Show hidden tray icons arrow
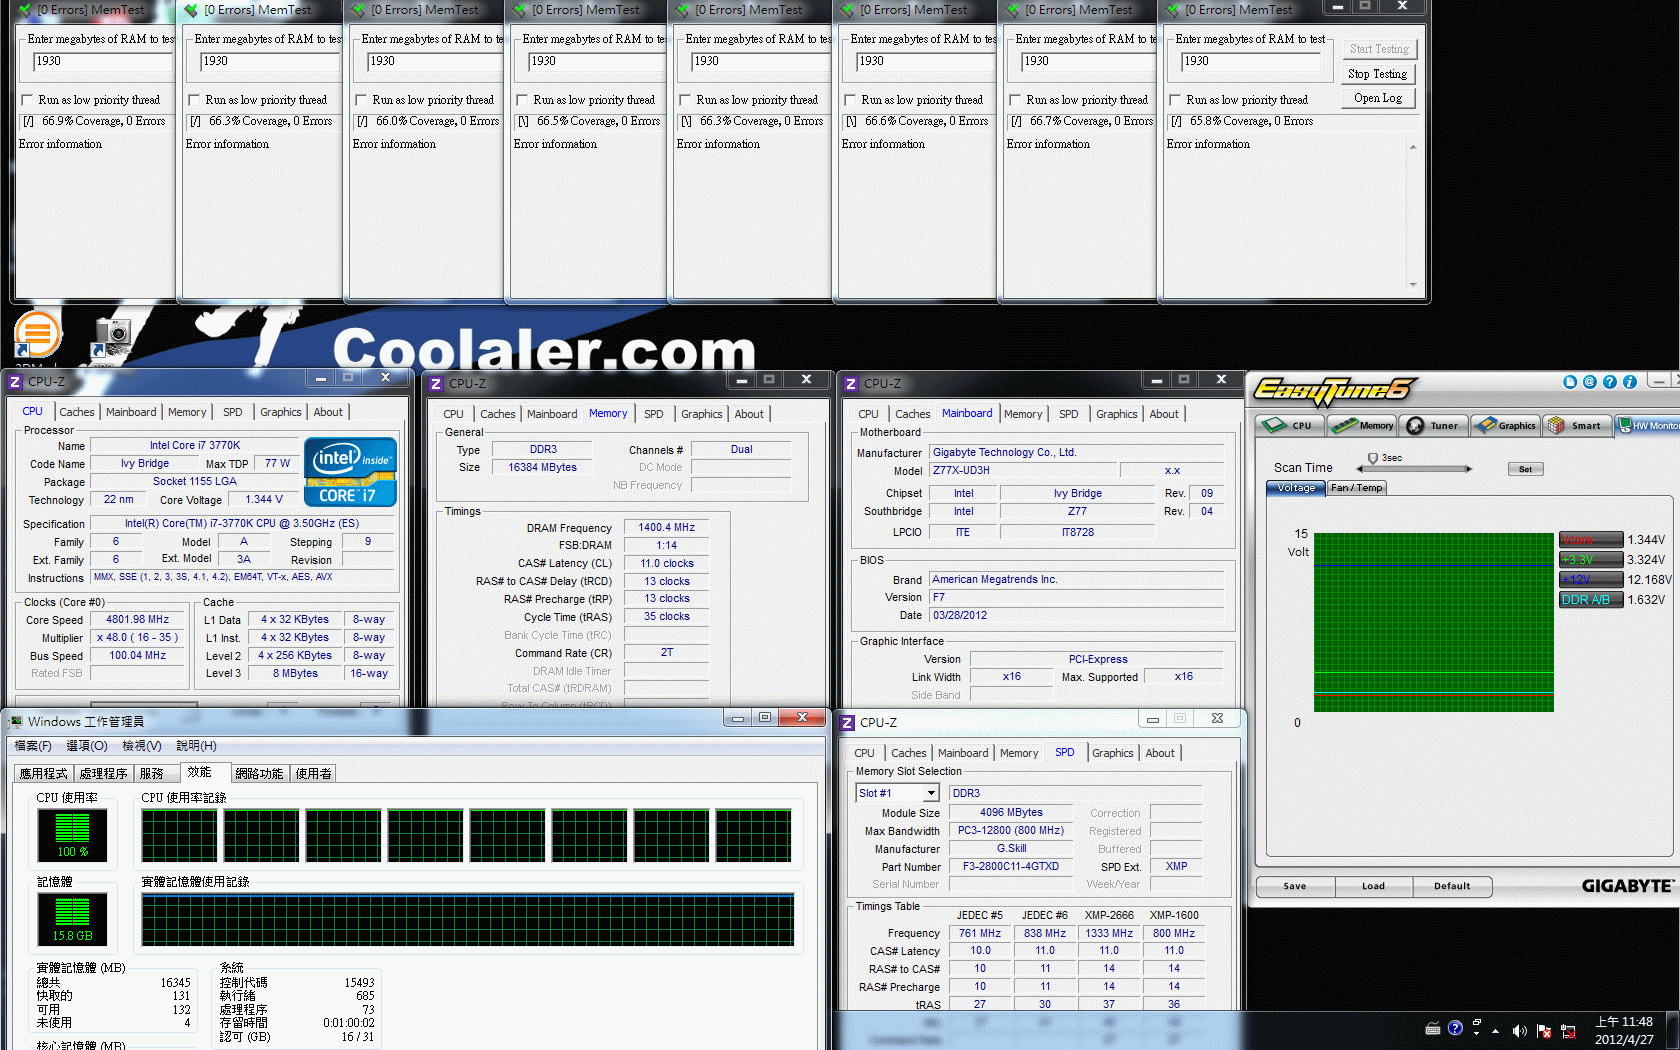The image size is (1680, 1050). coord(1495,1031)
